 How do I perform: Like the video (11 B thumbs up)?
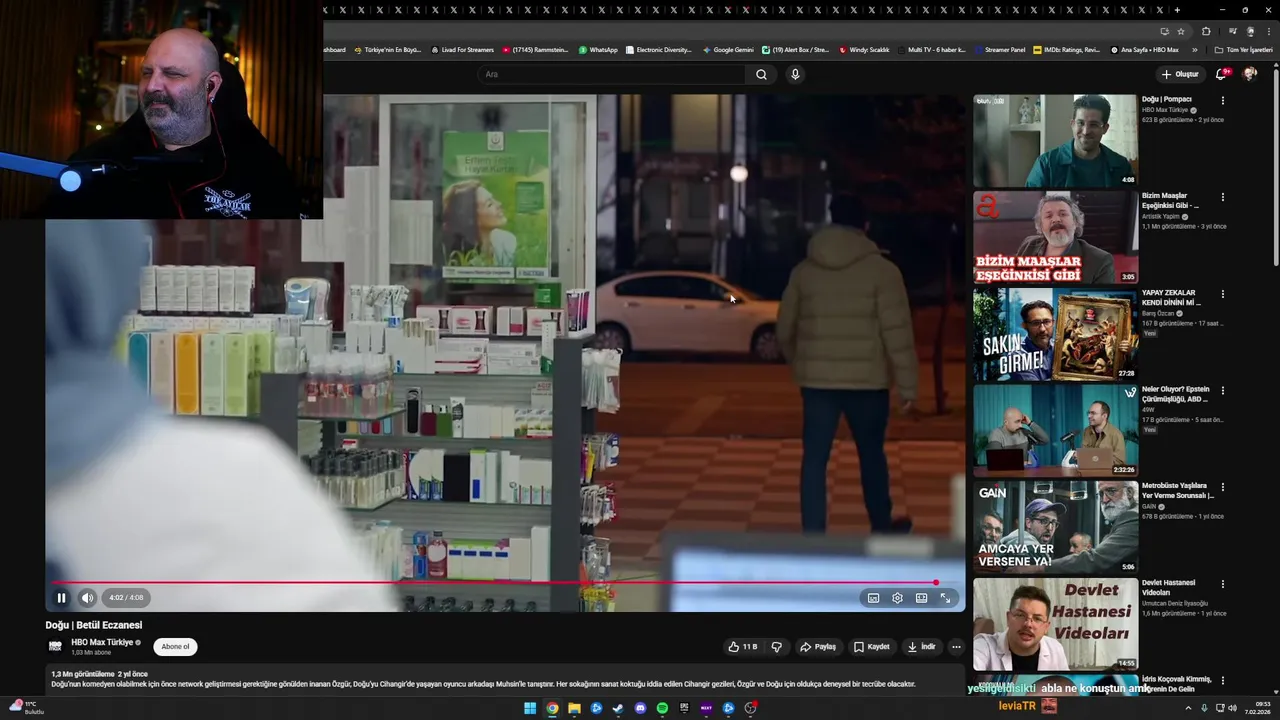[x=742, y=647]
